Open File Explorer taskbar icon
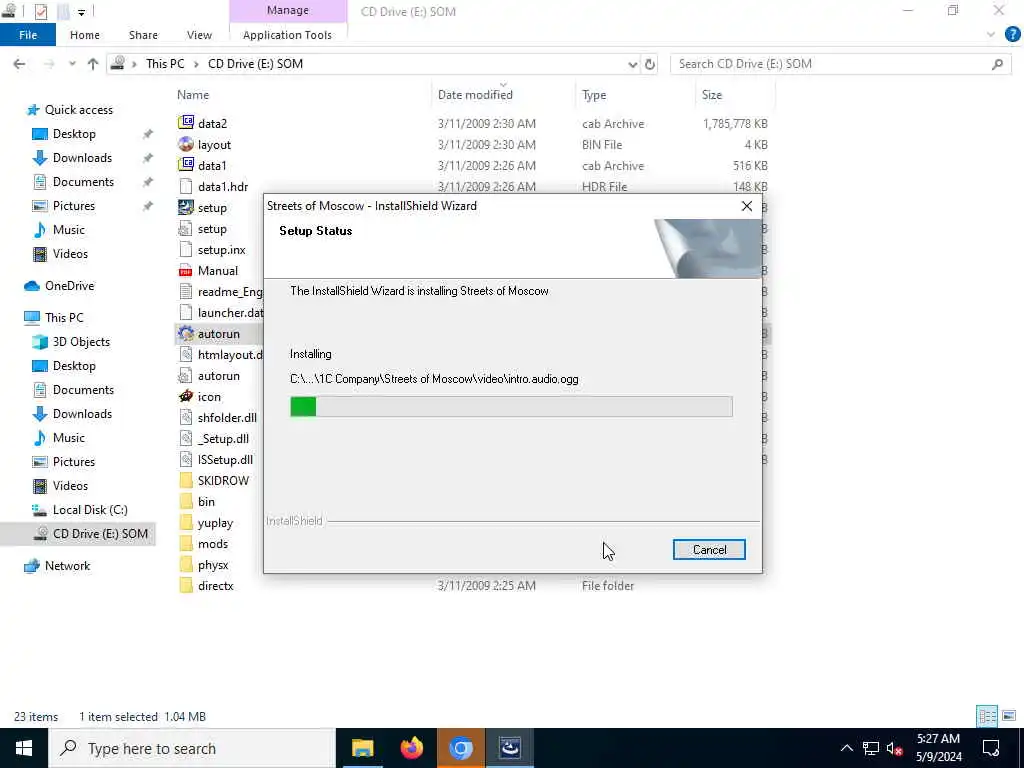 362,748
